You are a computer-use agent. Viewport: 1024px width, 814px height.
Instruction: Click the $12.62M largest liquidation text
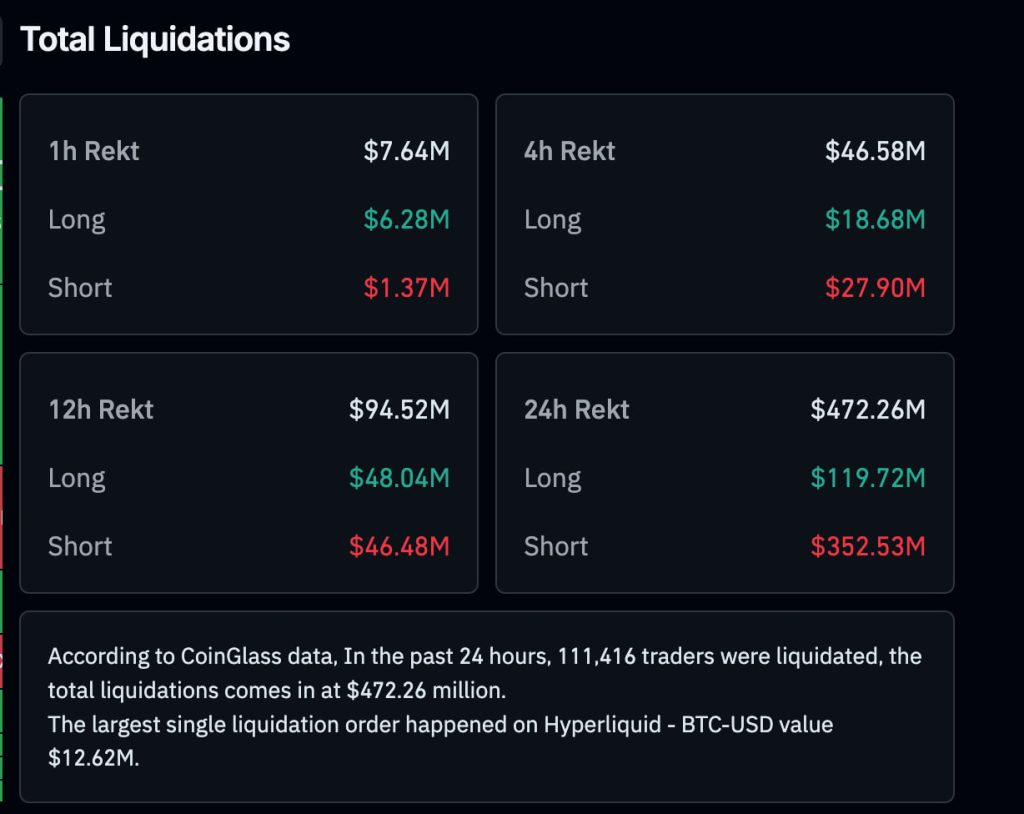click(x=94, y=759)
